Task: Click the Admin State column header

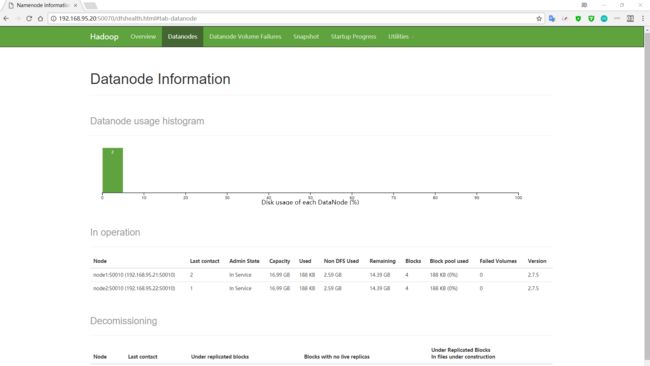Action: [244, 261]
